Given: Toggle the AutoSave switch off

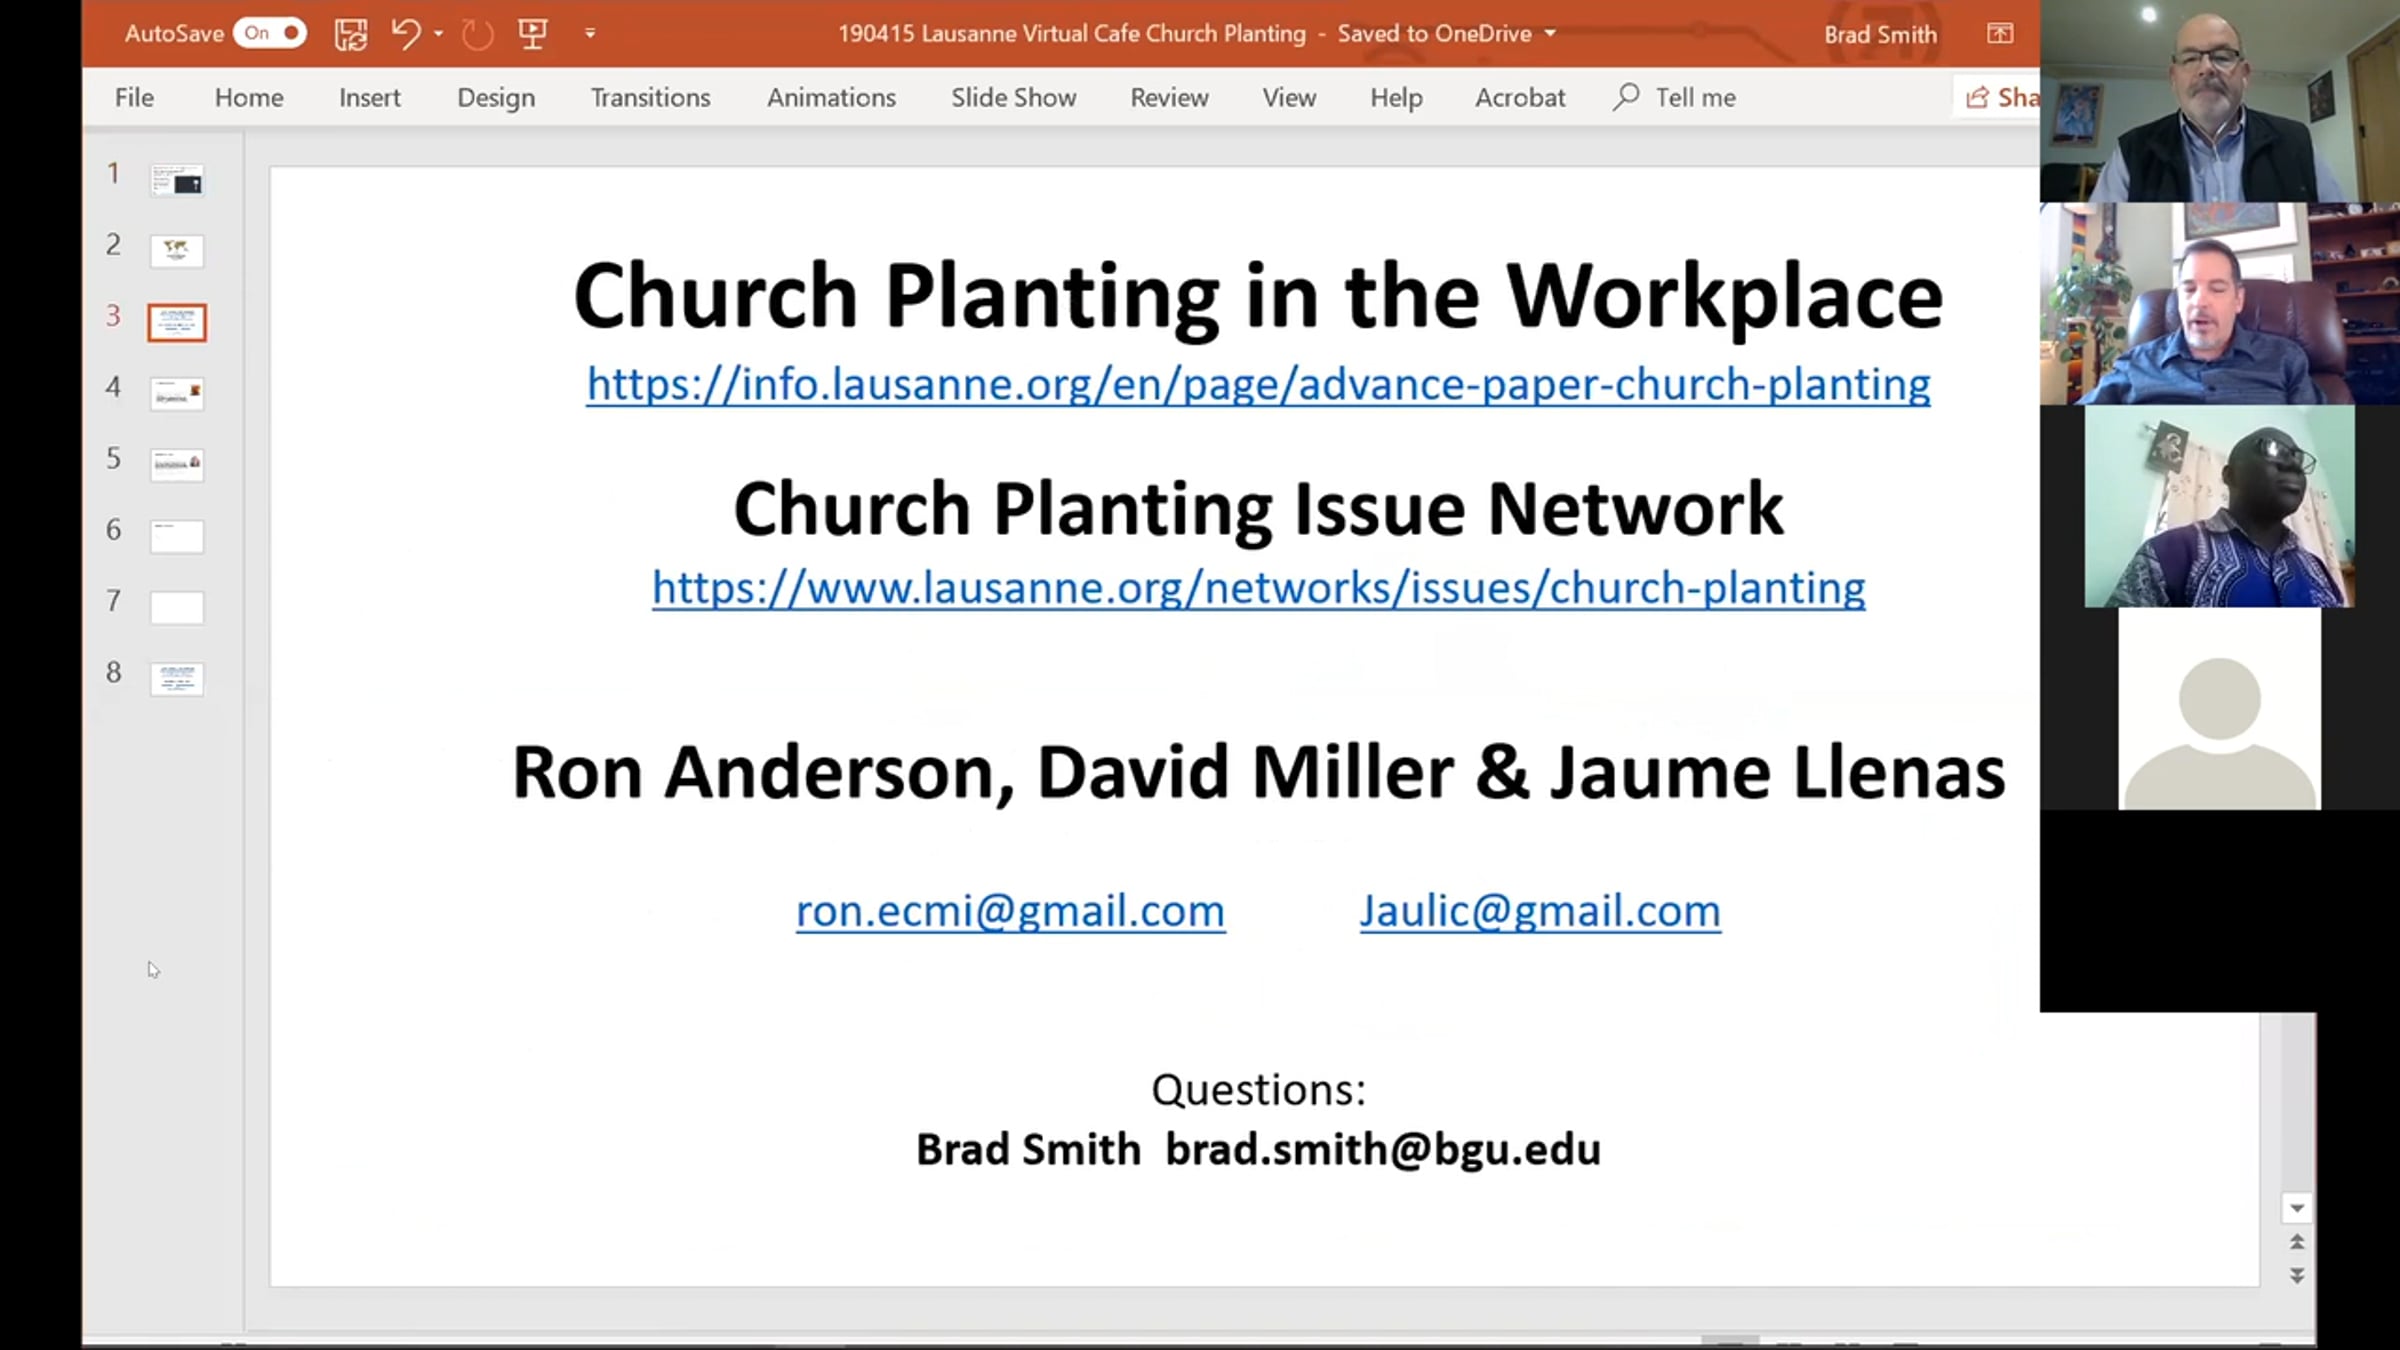Looking at the screenshot, I should [x=271, y=33].
